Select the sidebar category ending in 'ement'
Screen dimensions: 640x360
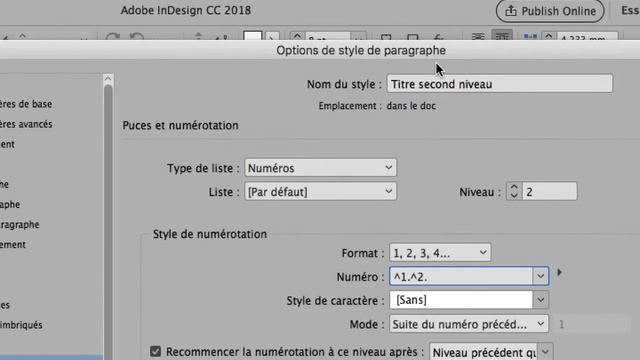click(13, 244)
